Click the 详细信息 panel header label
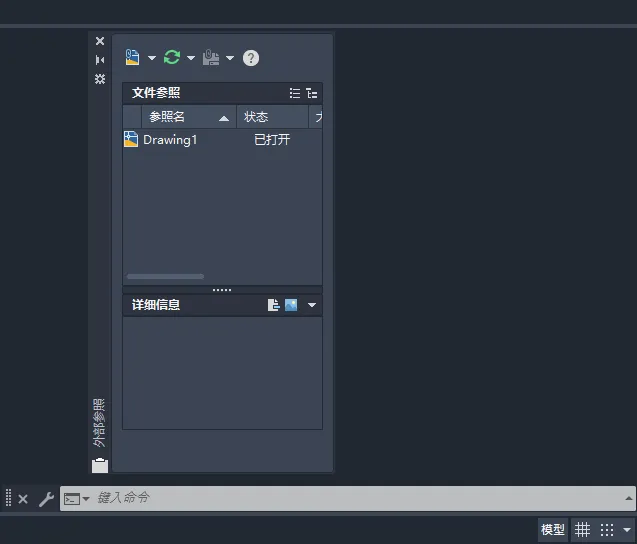The image size is (637, 544). pos(156,305)
